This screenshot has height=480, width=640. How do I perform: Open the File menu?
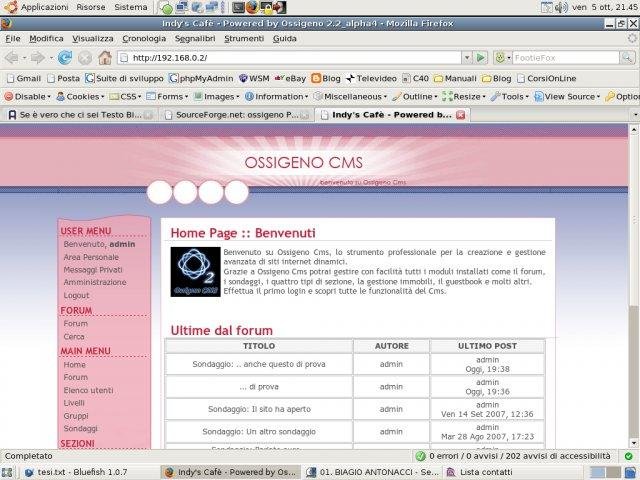(x=13, y=39)
